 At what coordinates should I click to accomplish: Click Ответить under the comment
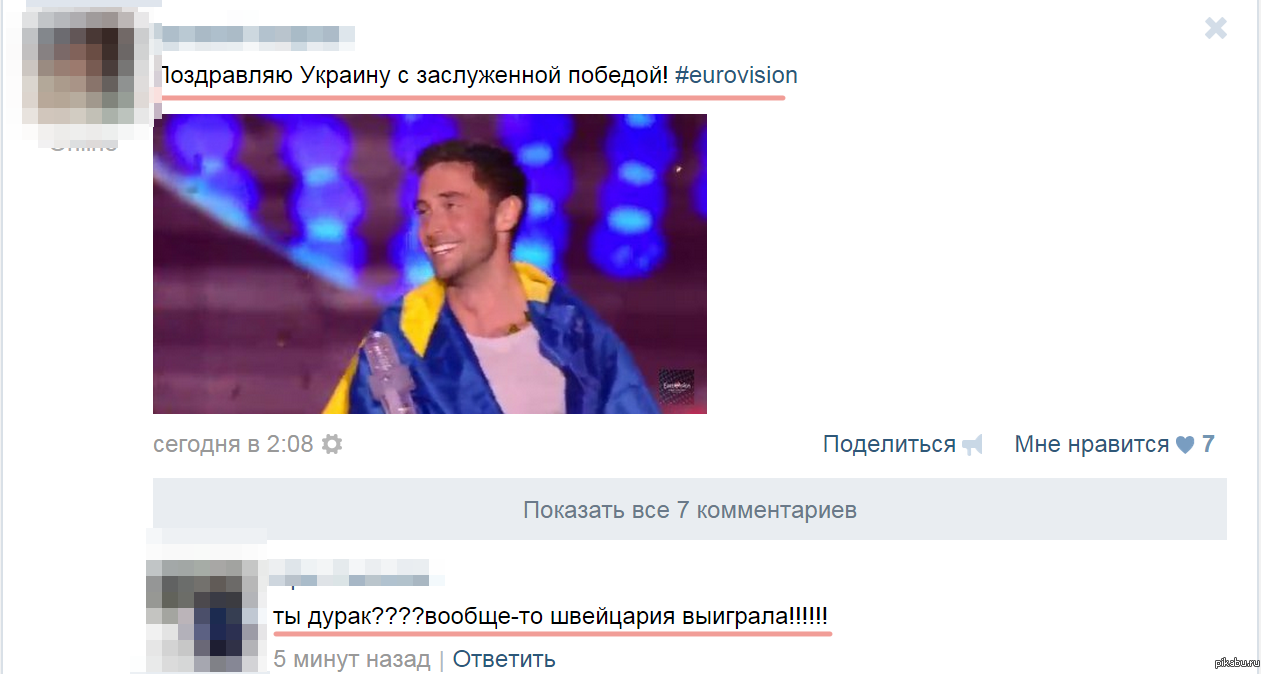[x=504, y=659]
